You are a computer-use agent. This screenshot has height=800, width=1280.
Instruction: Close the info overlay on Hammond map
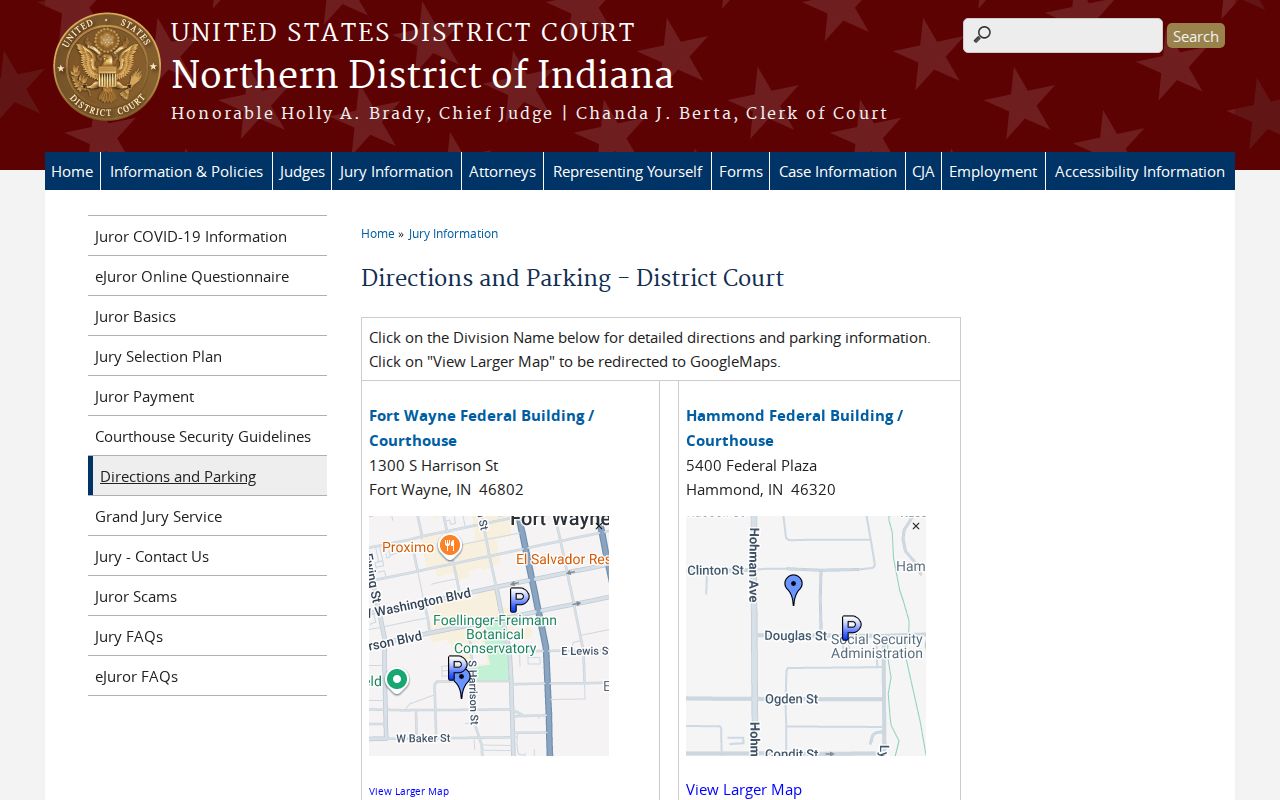click(x=915, y=526)
